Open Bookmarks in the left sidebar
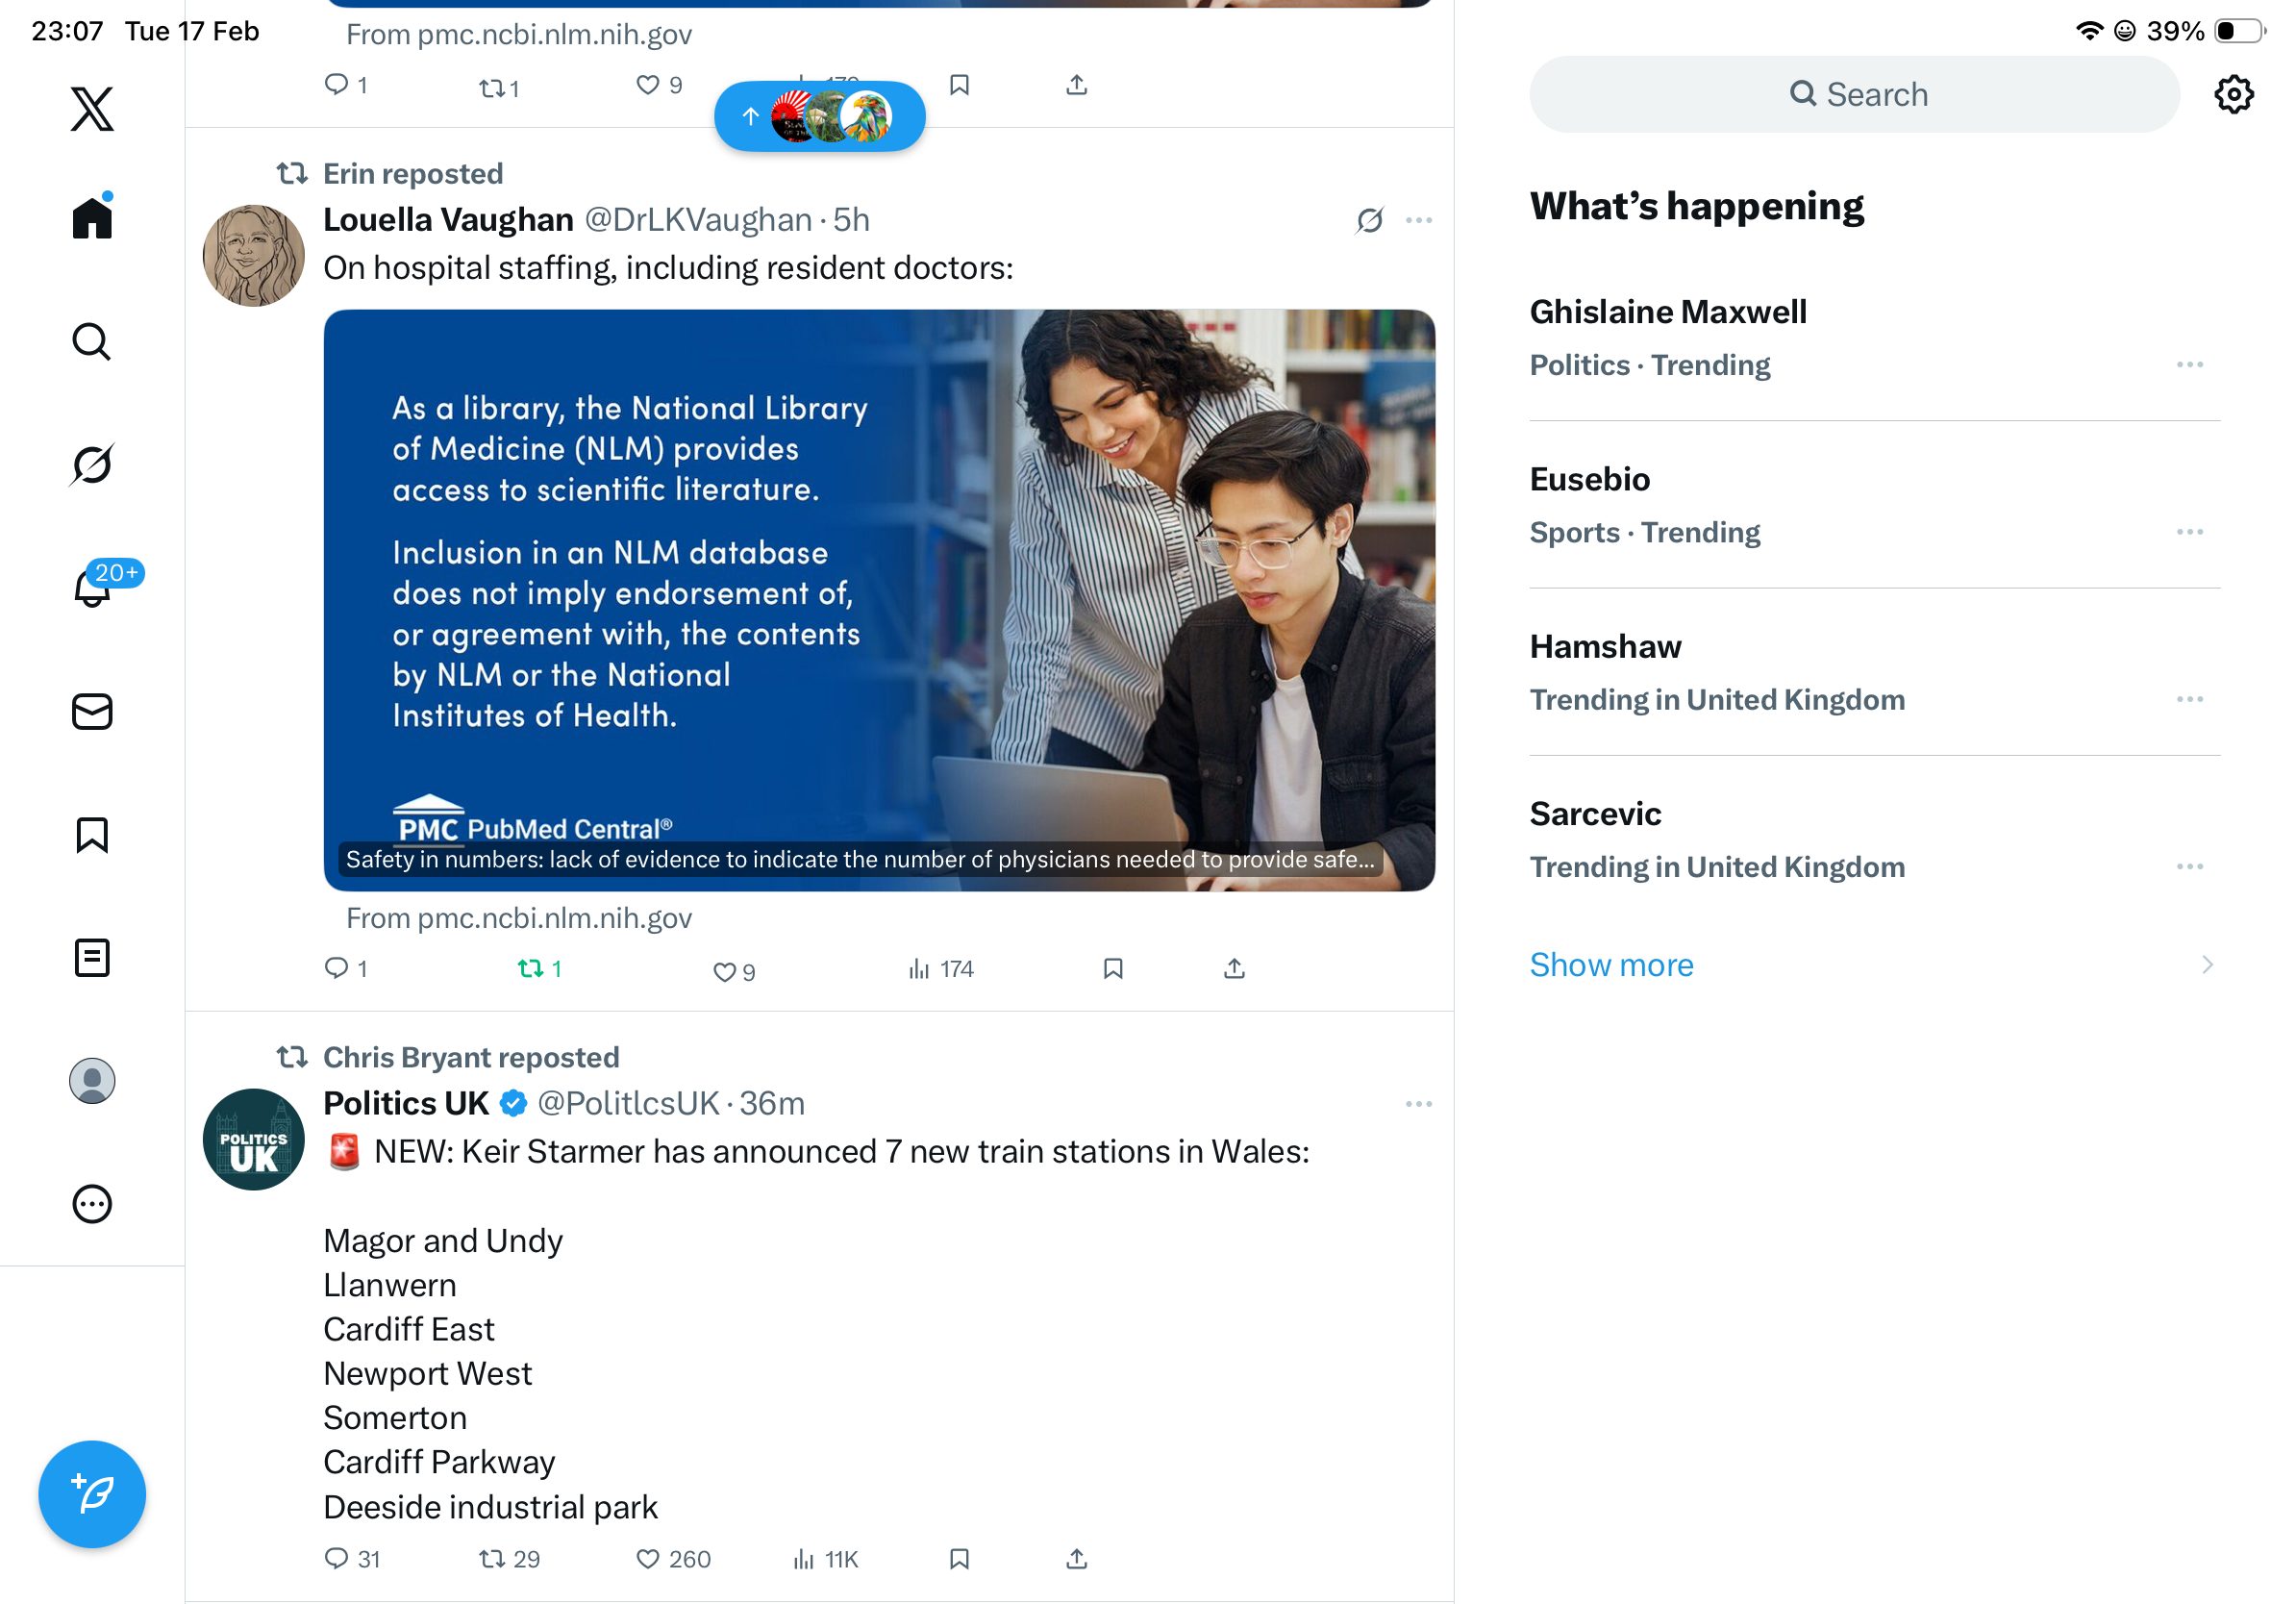The width and height of the screenshot is (2296, 1604). (x=92, y=835)
